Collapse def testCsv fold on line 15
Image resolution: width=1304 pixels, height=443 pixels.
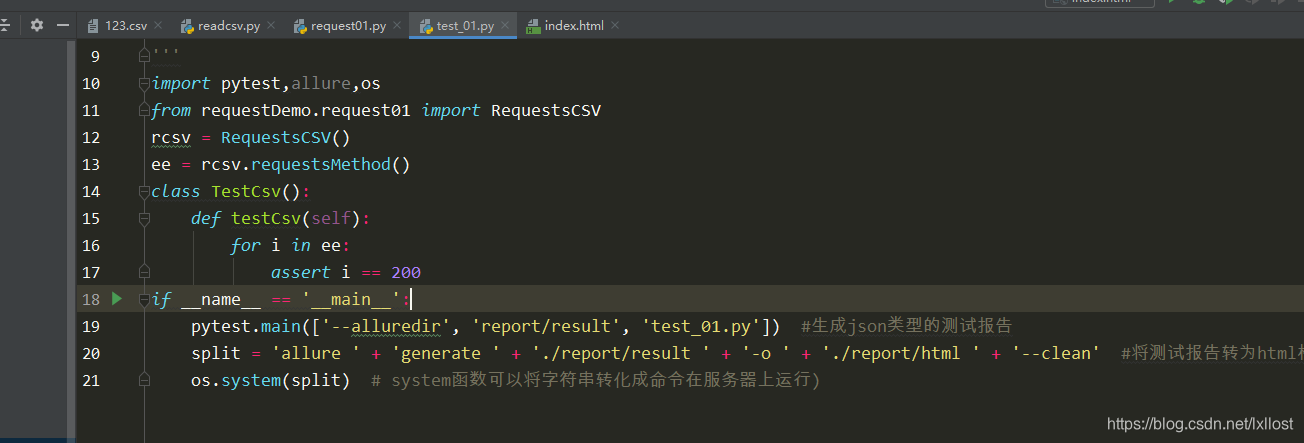click(x=145, y=218)
